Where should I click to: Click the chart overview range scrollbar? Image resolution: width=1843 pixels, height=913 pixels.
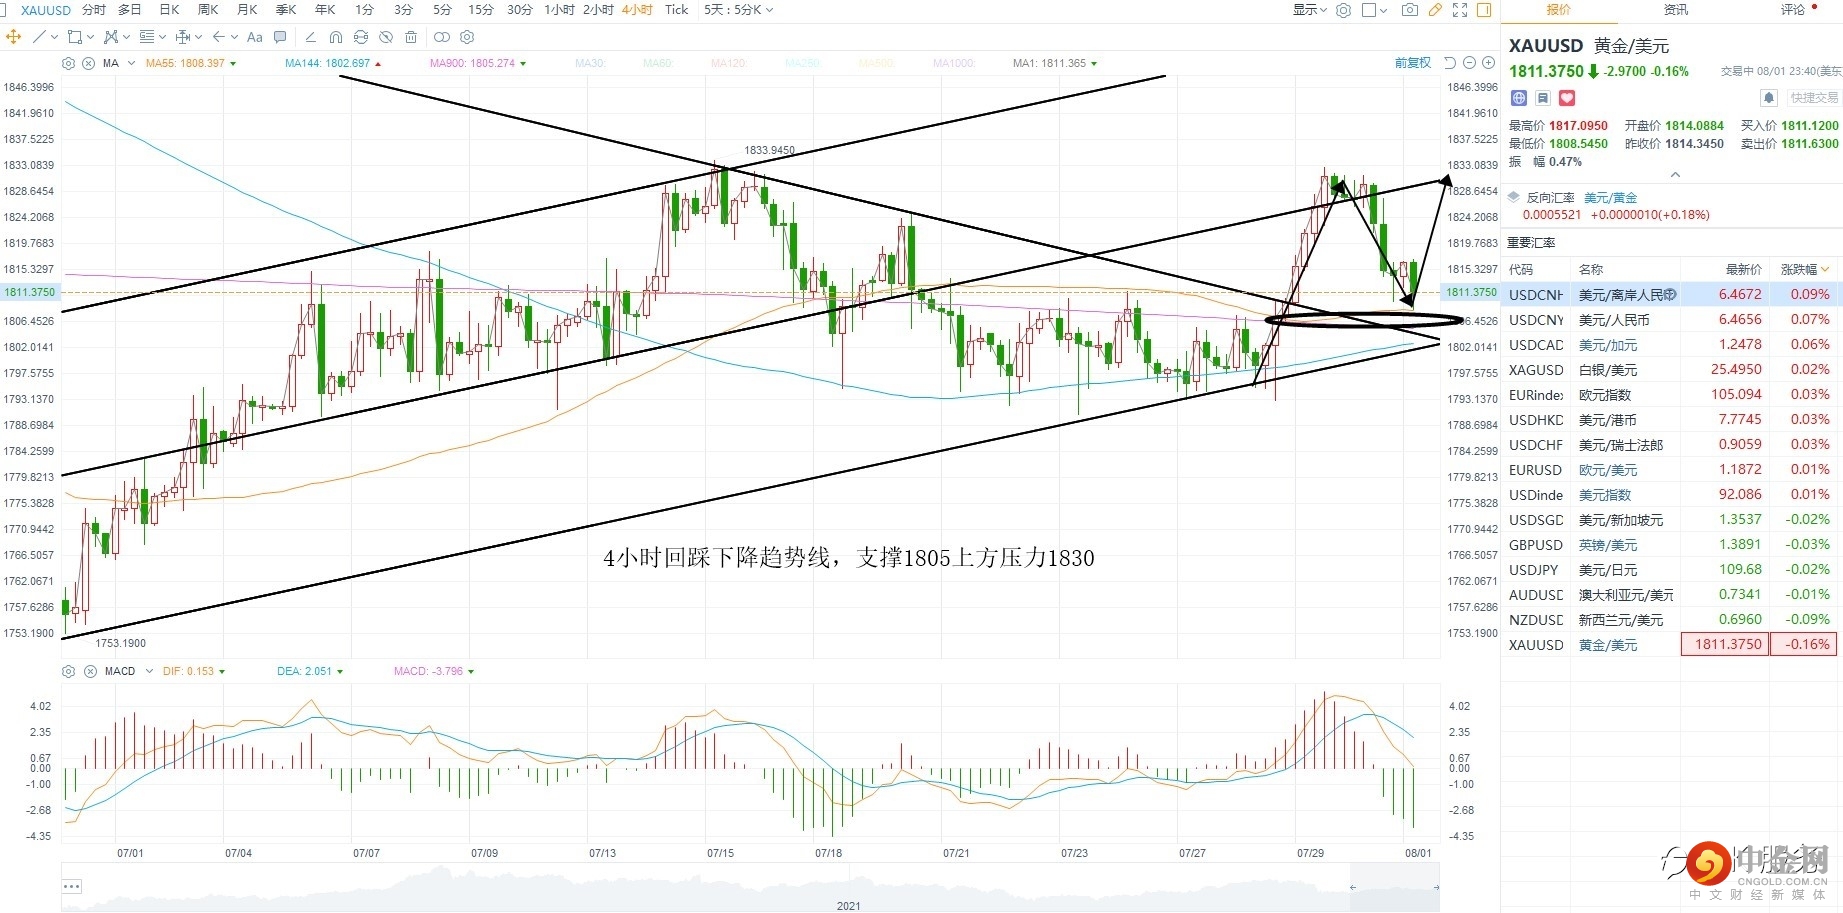750,888
